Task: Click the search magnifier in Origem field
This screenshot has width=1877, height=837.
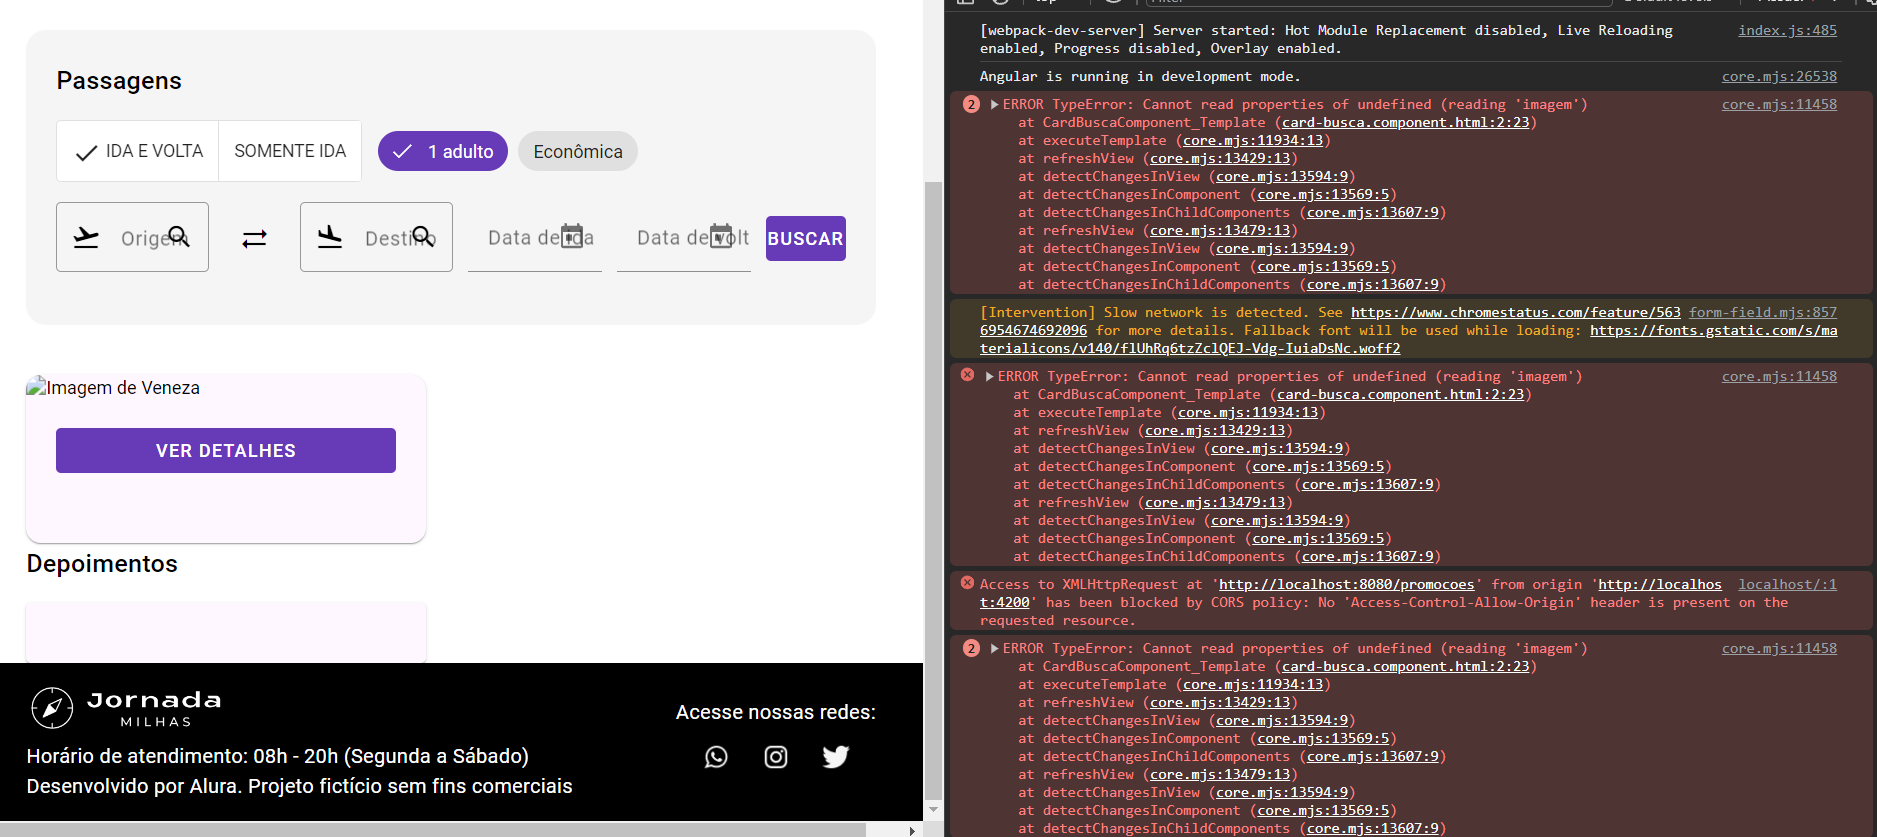Action: pos(178,236)
